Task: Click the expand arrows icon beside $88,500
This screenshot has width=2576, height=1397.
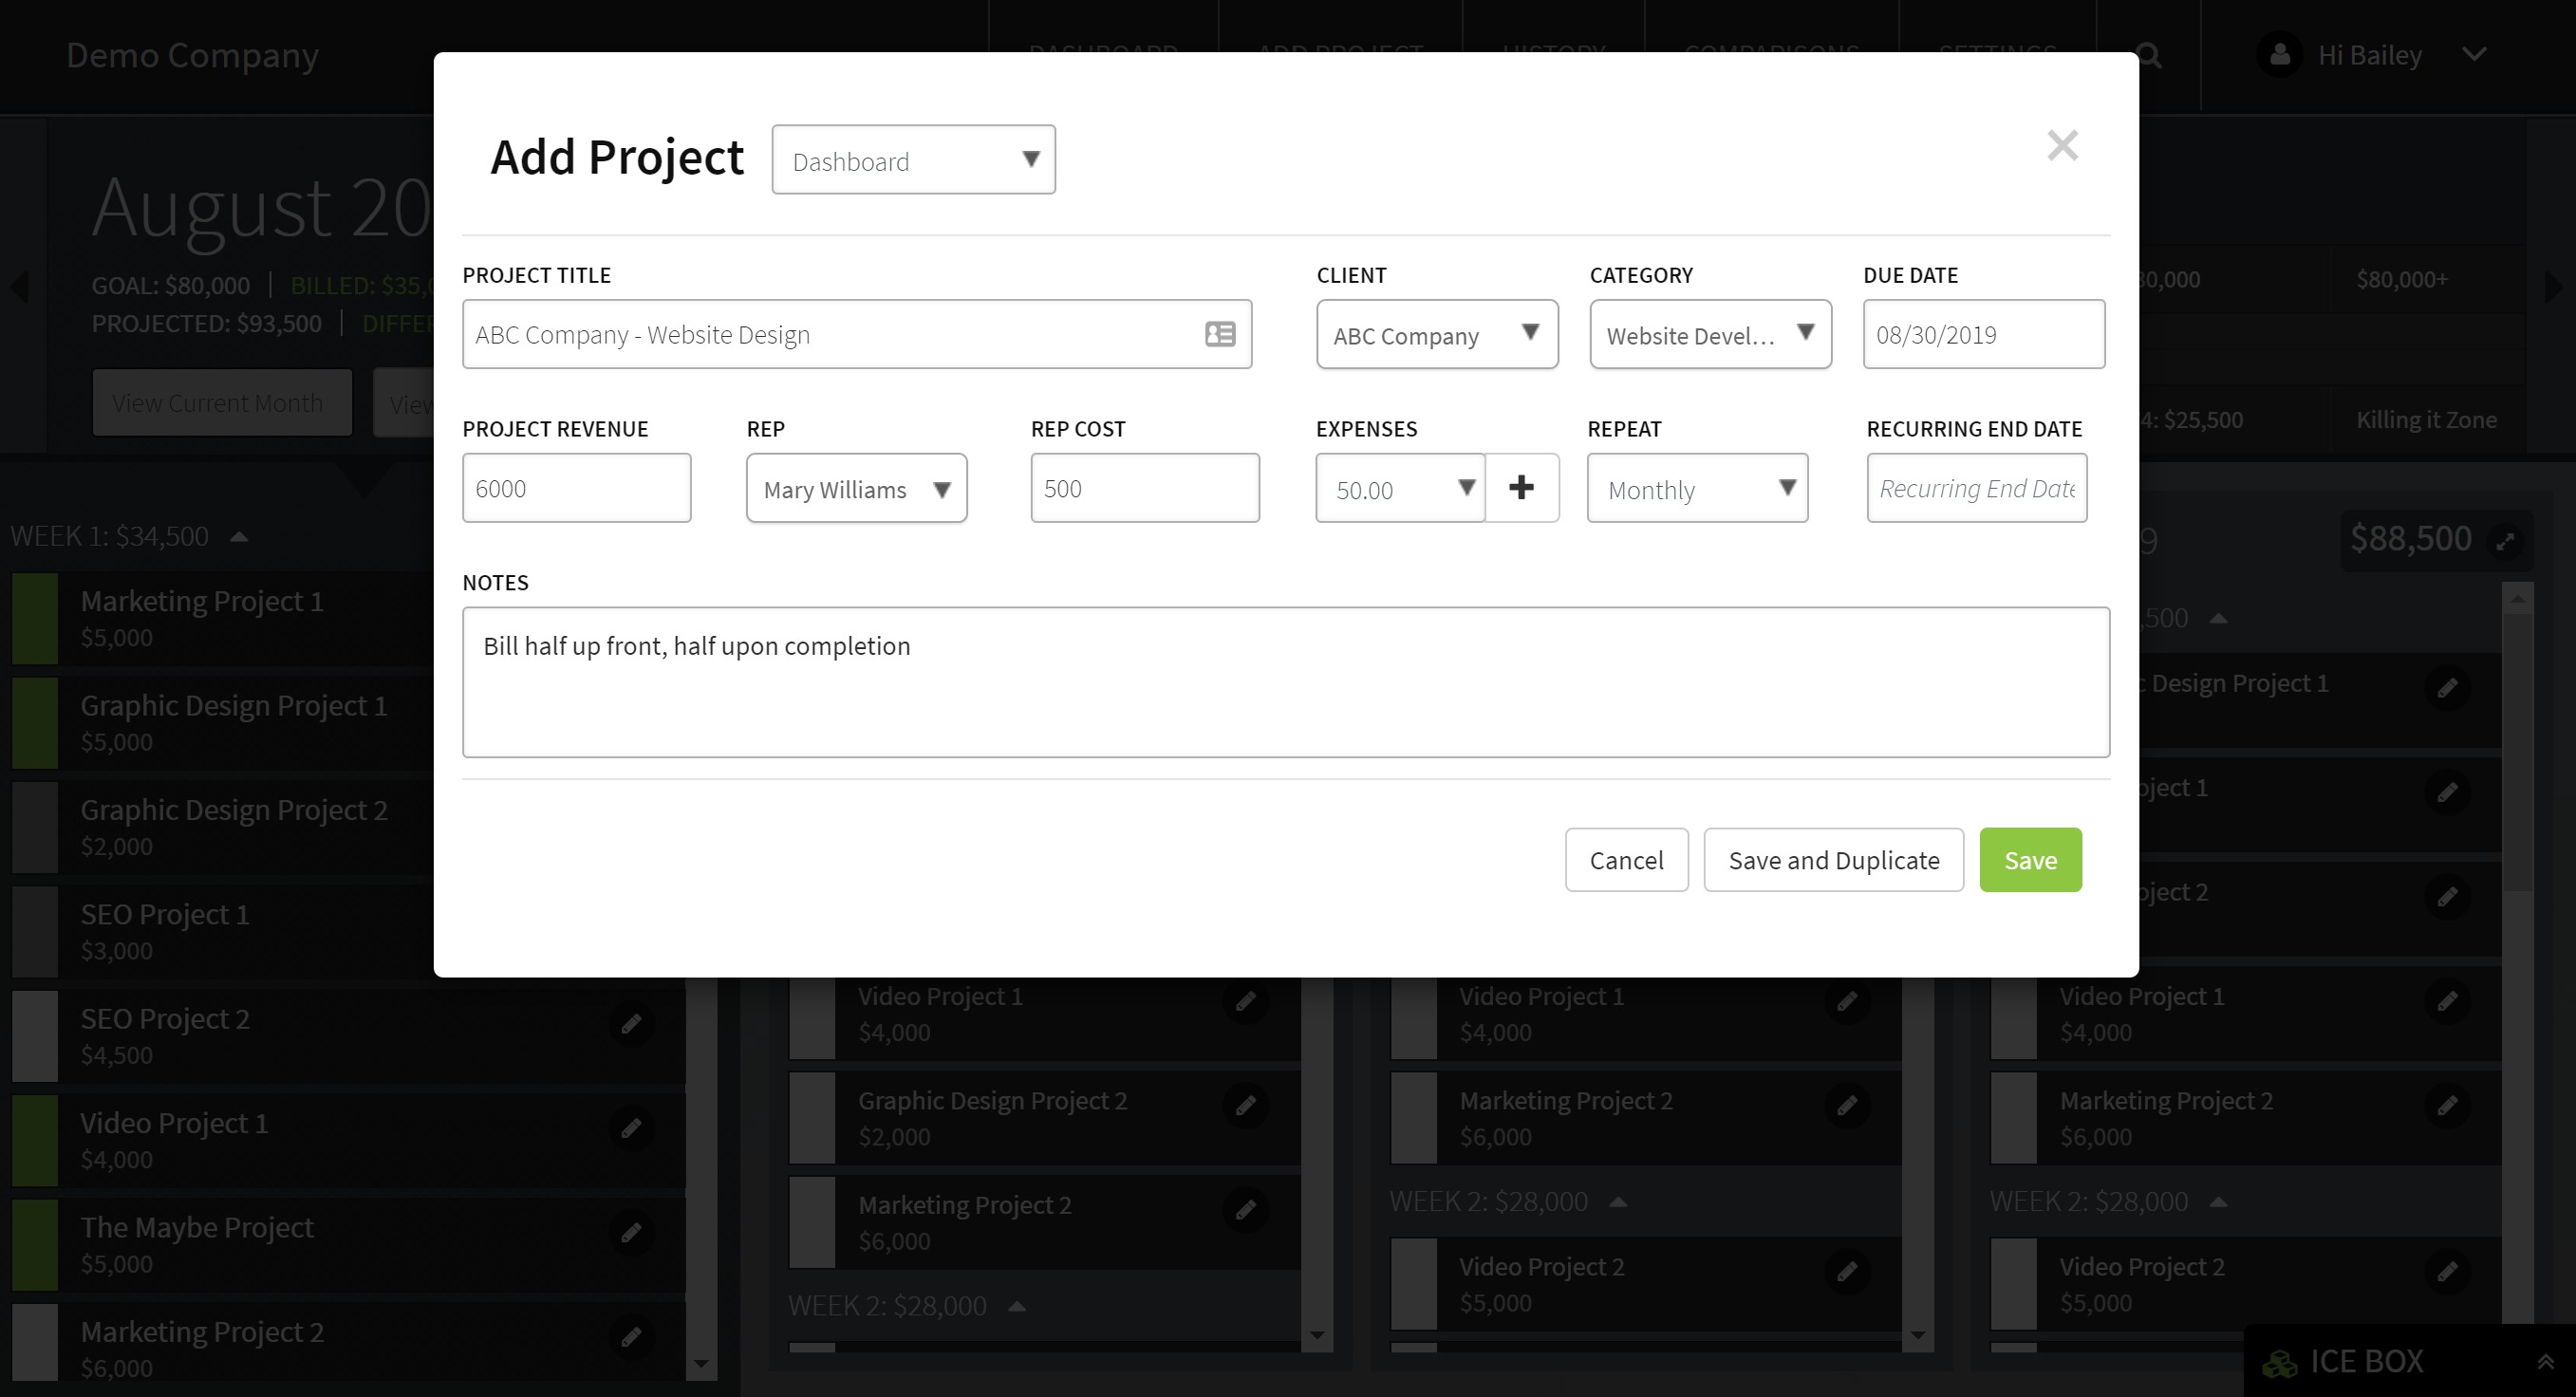Action: click(2505, 541)
